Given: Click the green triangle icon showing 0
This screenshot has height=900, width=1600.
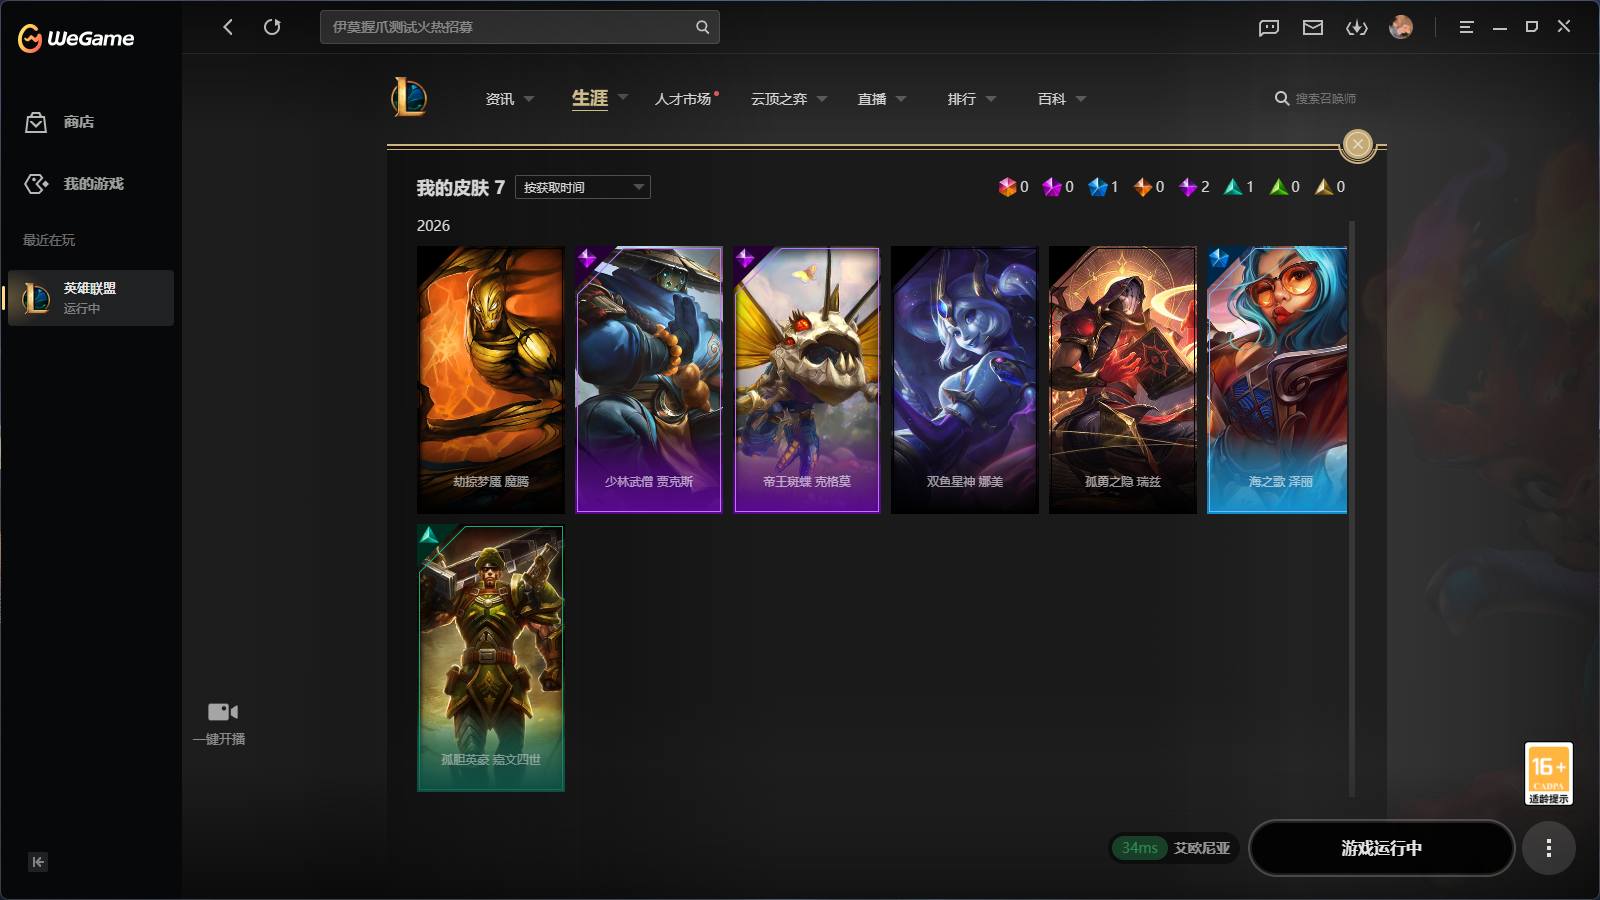Looking at the screenshot, I should [x=1278, y=187].
